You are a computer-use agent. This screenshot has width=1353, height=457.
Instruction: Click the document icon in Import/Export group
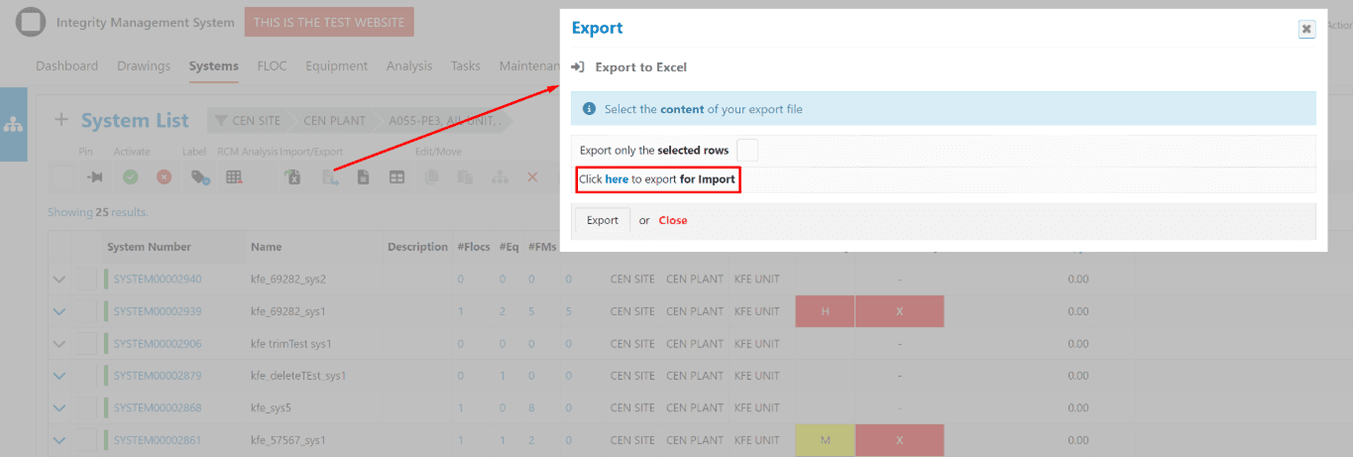click(363, 177)
